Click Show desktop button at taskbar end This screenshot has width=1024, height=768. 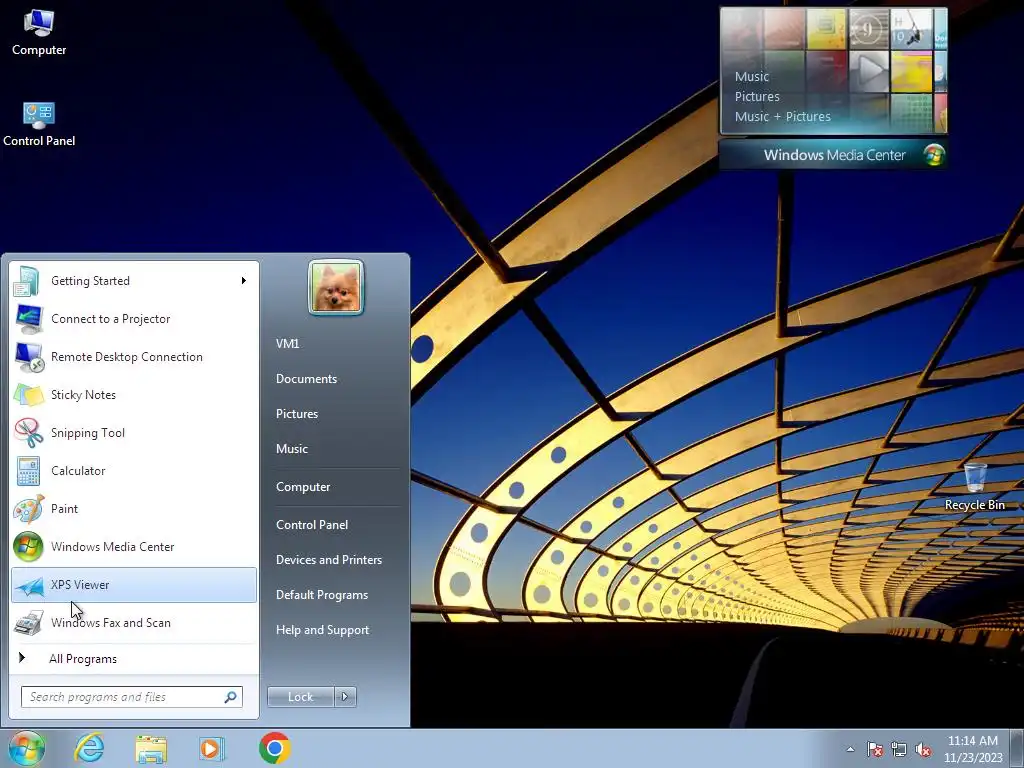pos(1019,748)
